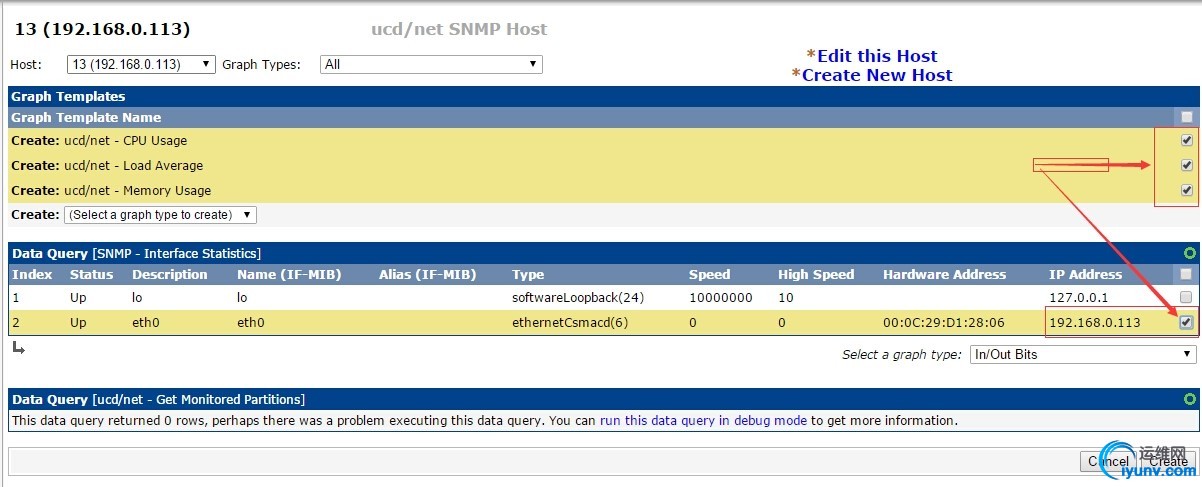Viewport: 1202px width, 487px height.
Task: Reload the SNMP Interface Statistics data query
Action: coord(1189,253)
